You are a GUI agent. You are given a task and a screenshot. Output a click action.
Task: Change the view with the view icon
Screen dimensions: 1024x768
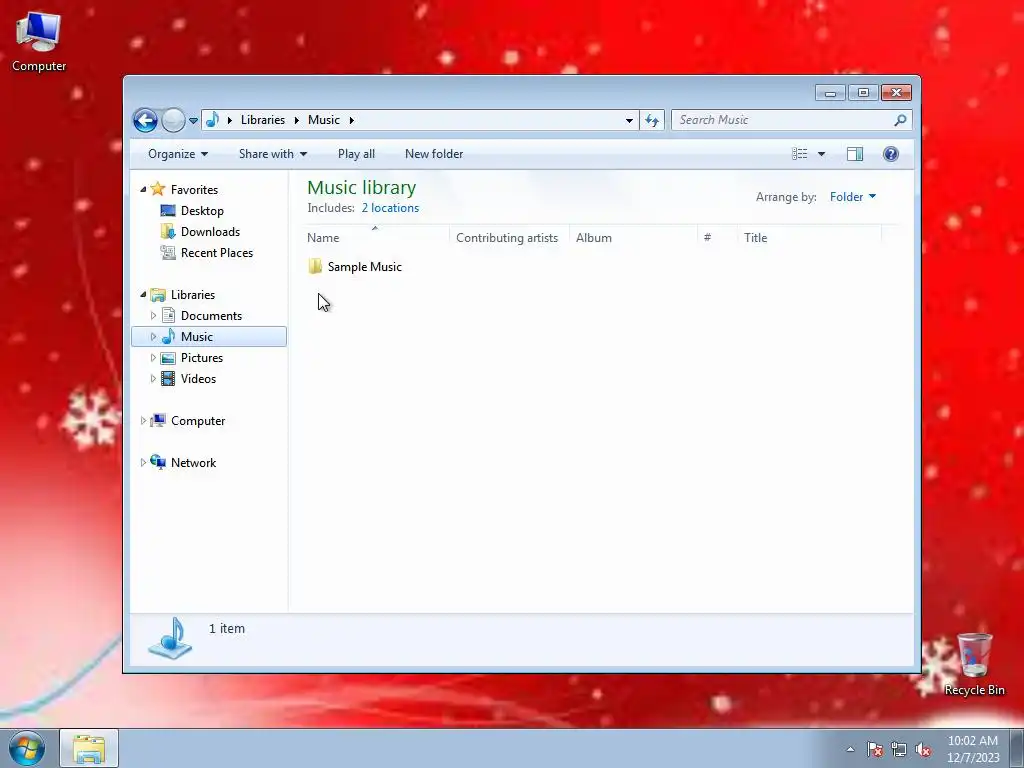point(799,154)
